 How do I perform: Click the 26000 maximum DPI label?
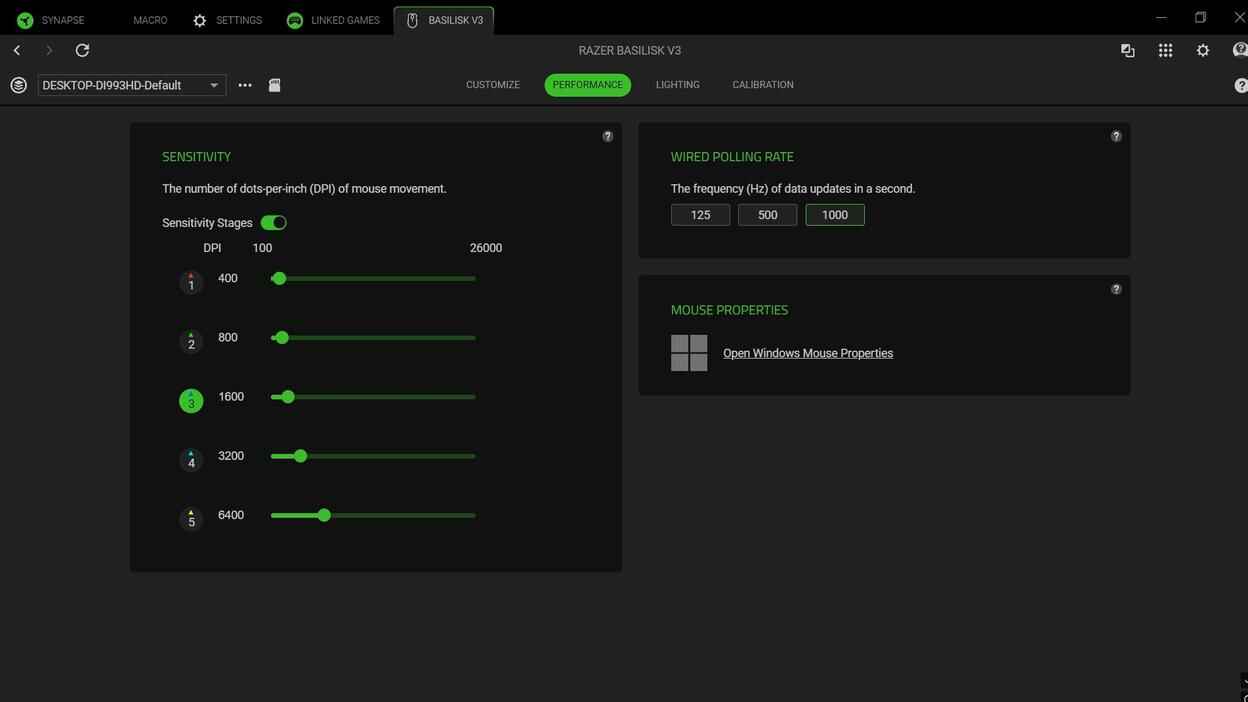coord(486,248)
